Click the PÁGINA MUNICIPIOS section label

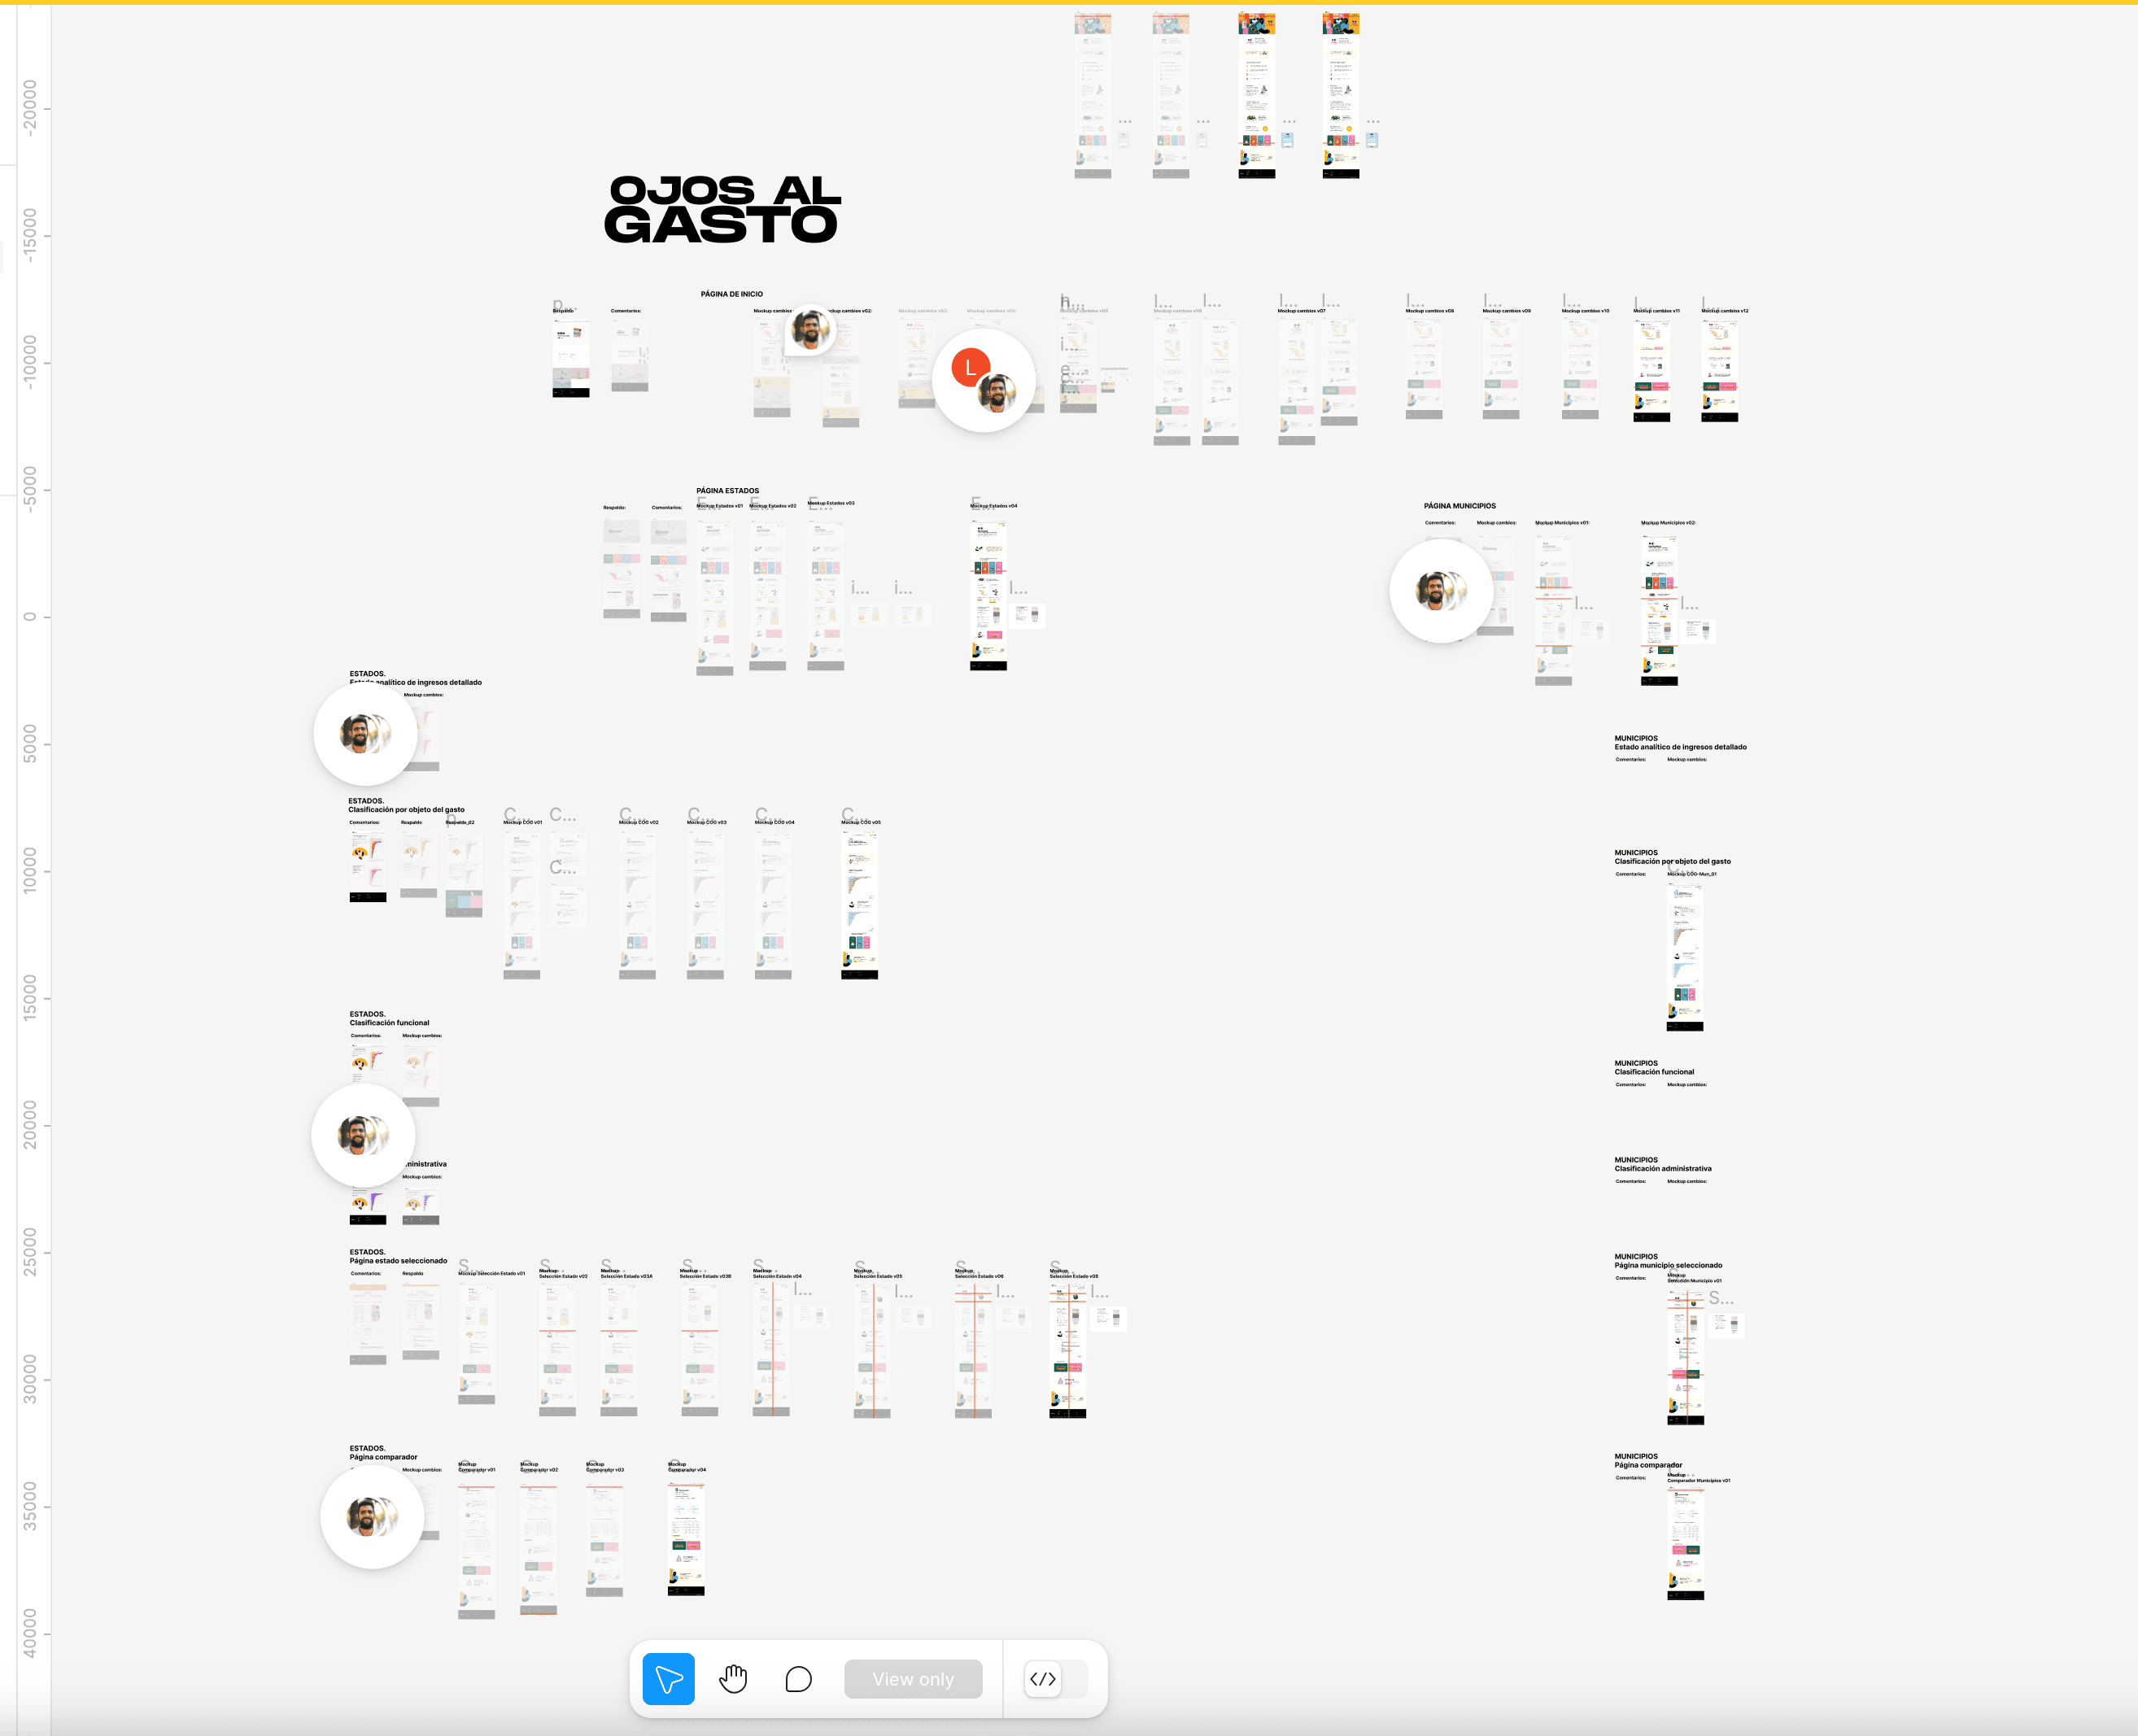pos(1460,506)
